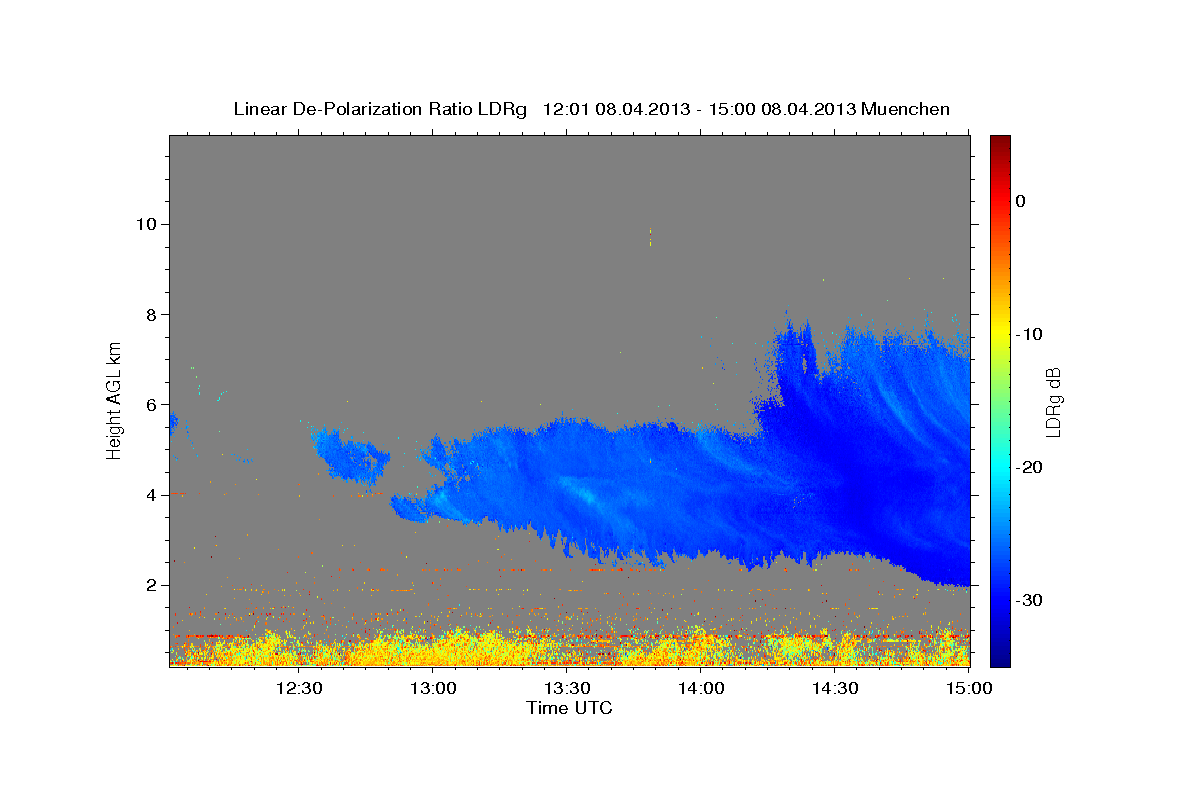Click the height tick label '6'
Viewport: 1200px width, 800px height.
[153, 405]
